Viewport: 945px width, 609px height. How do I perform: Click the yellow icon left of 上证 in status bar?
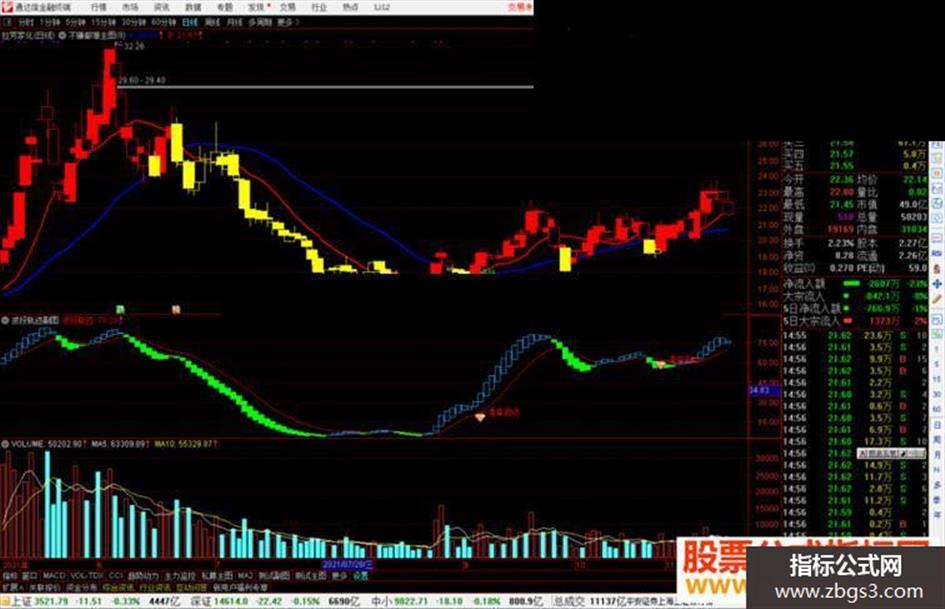click(x=6, y=602)
